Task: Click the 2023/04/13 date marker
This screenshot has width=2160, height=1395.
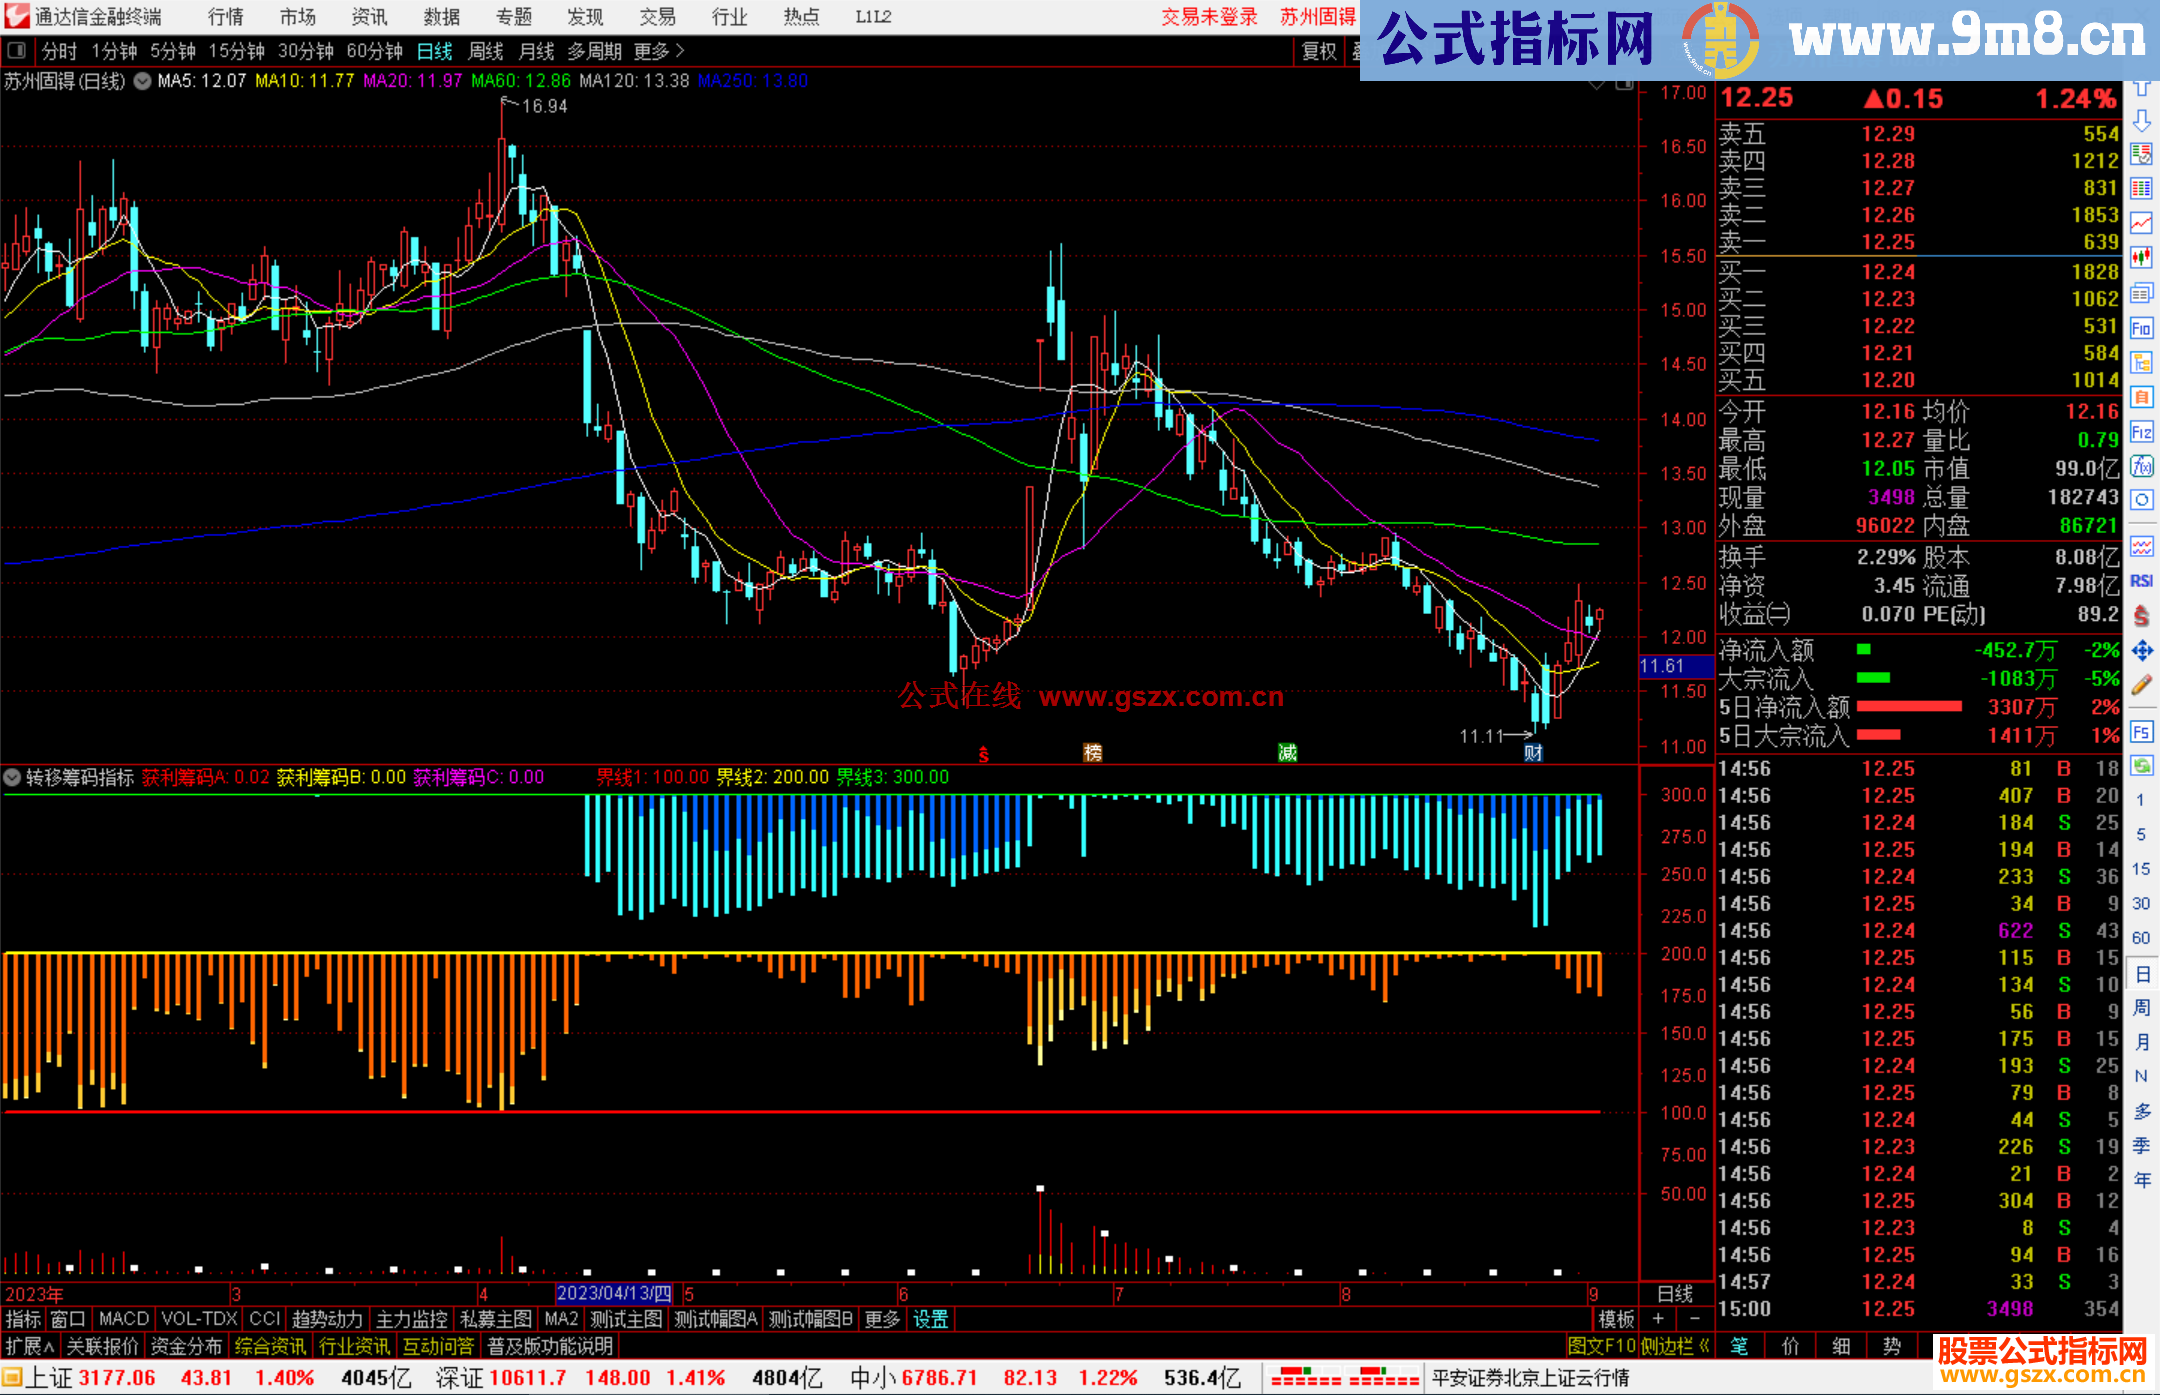Action: pyautogui.click(x=614, y=1294)
